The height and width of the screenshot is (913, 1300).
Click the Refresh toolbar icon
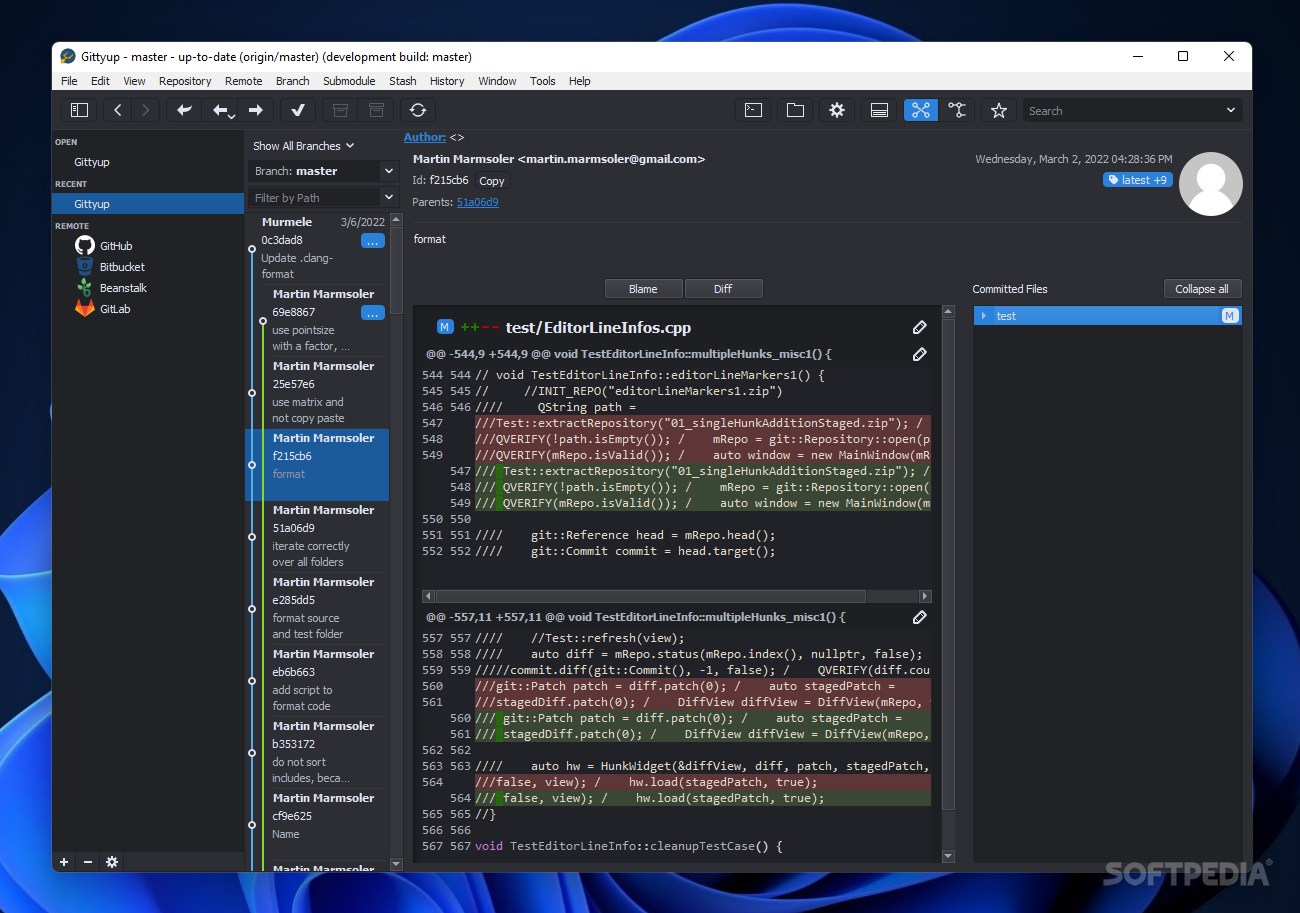pos(418,110)
